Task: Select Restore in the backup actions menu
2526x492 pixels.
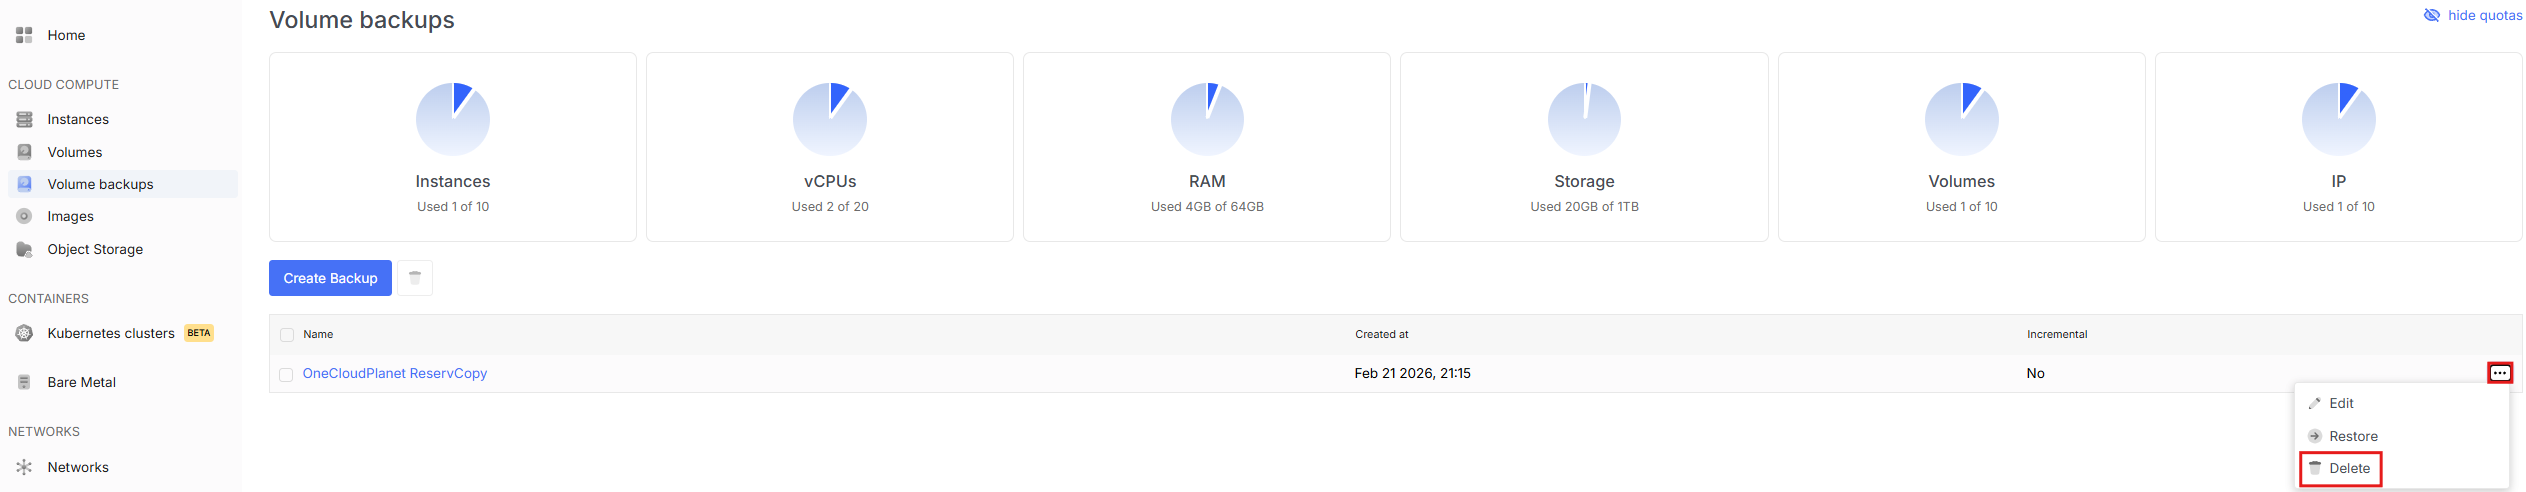Action: [2352, 436]
